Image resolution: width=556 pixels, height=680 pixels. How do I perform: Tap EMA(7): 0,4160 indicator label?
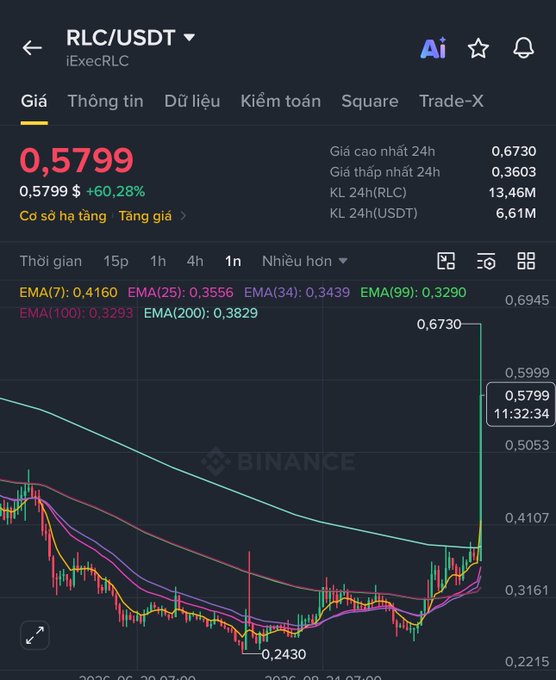69,292
